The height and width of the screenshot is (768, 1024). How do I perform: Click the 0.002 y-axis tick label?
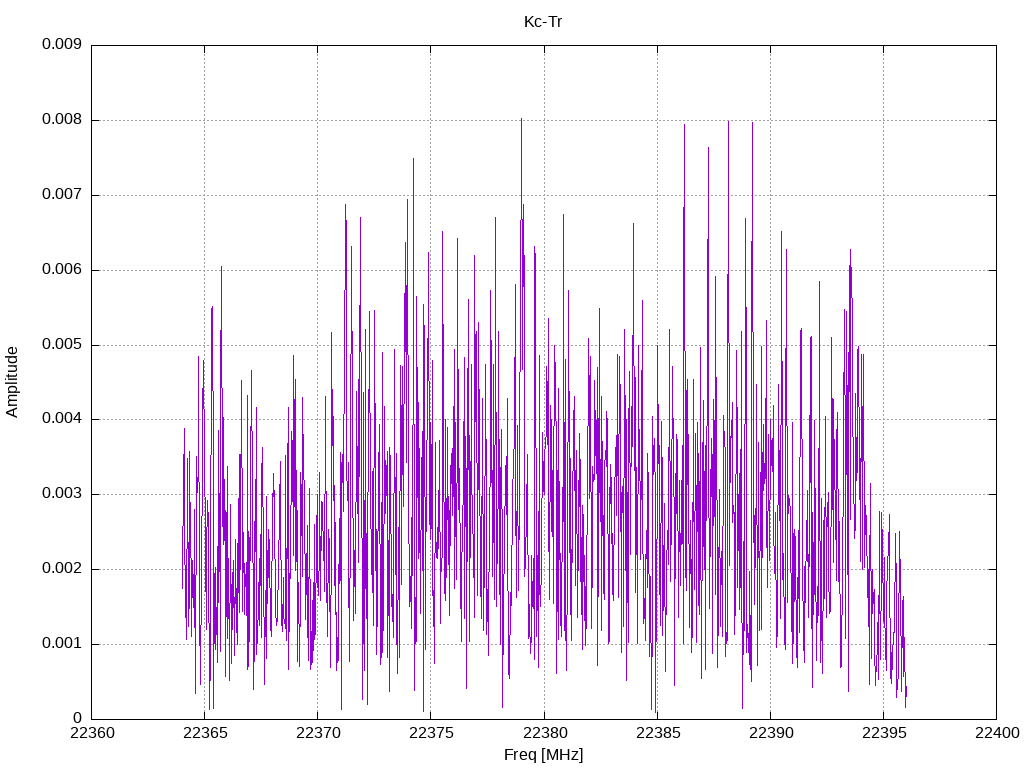click(x=62, y=568)
